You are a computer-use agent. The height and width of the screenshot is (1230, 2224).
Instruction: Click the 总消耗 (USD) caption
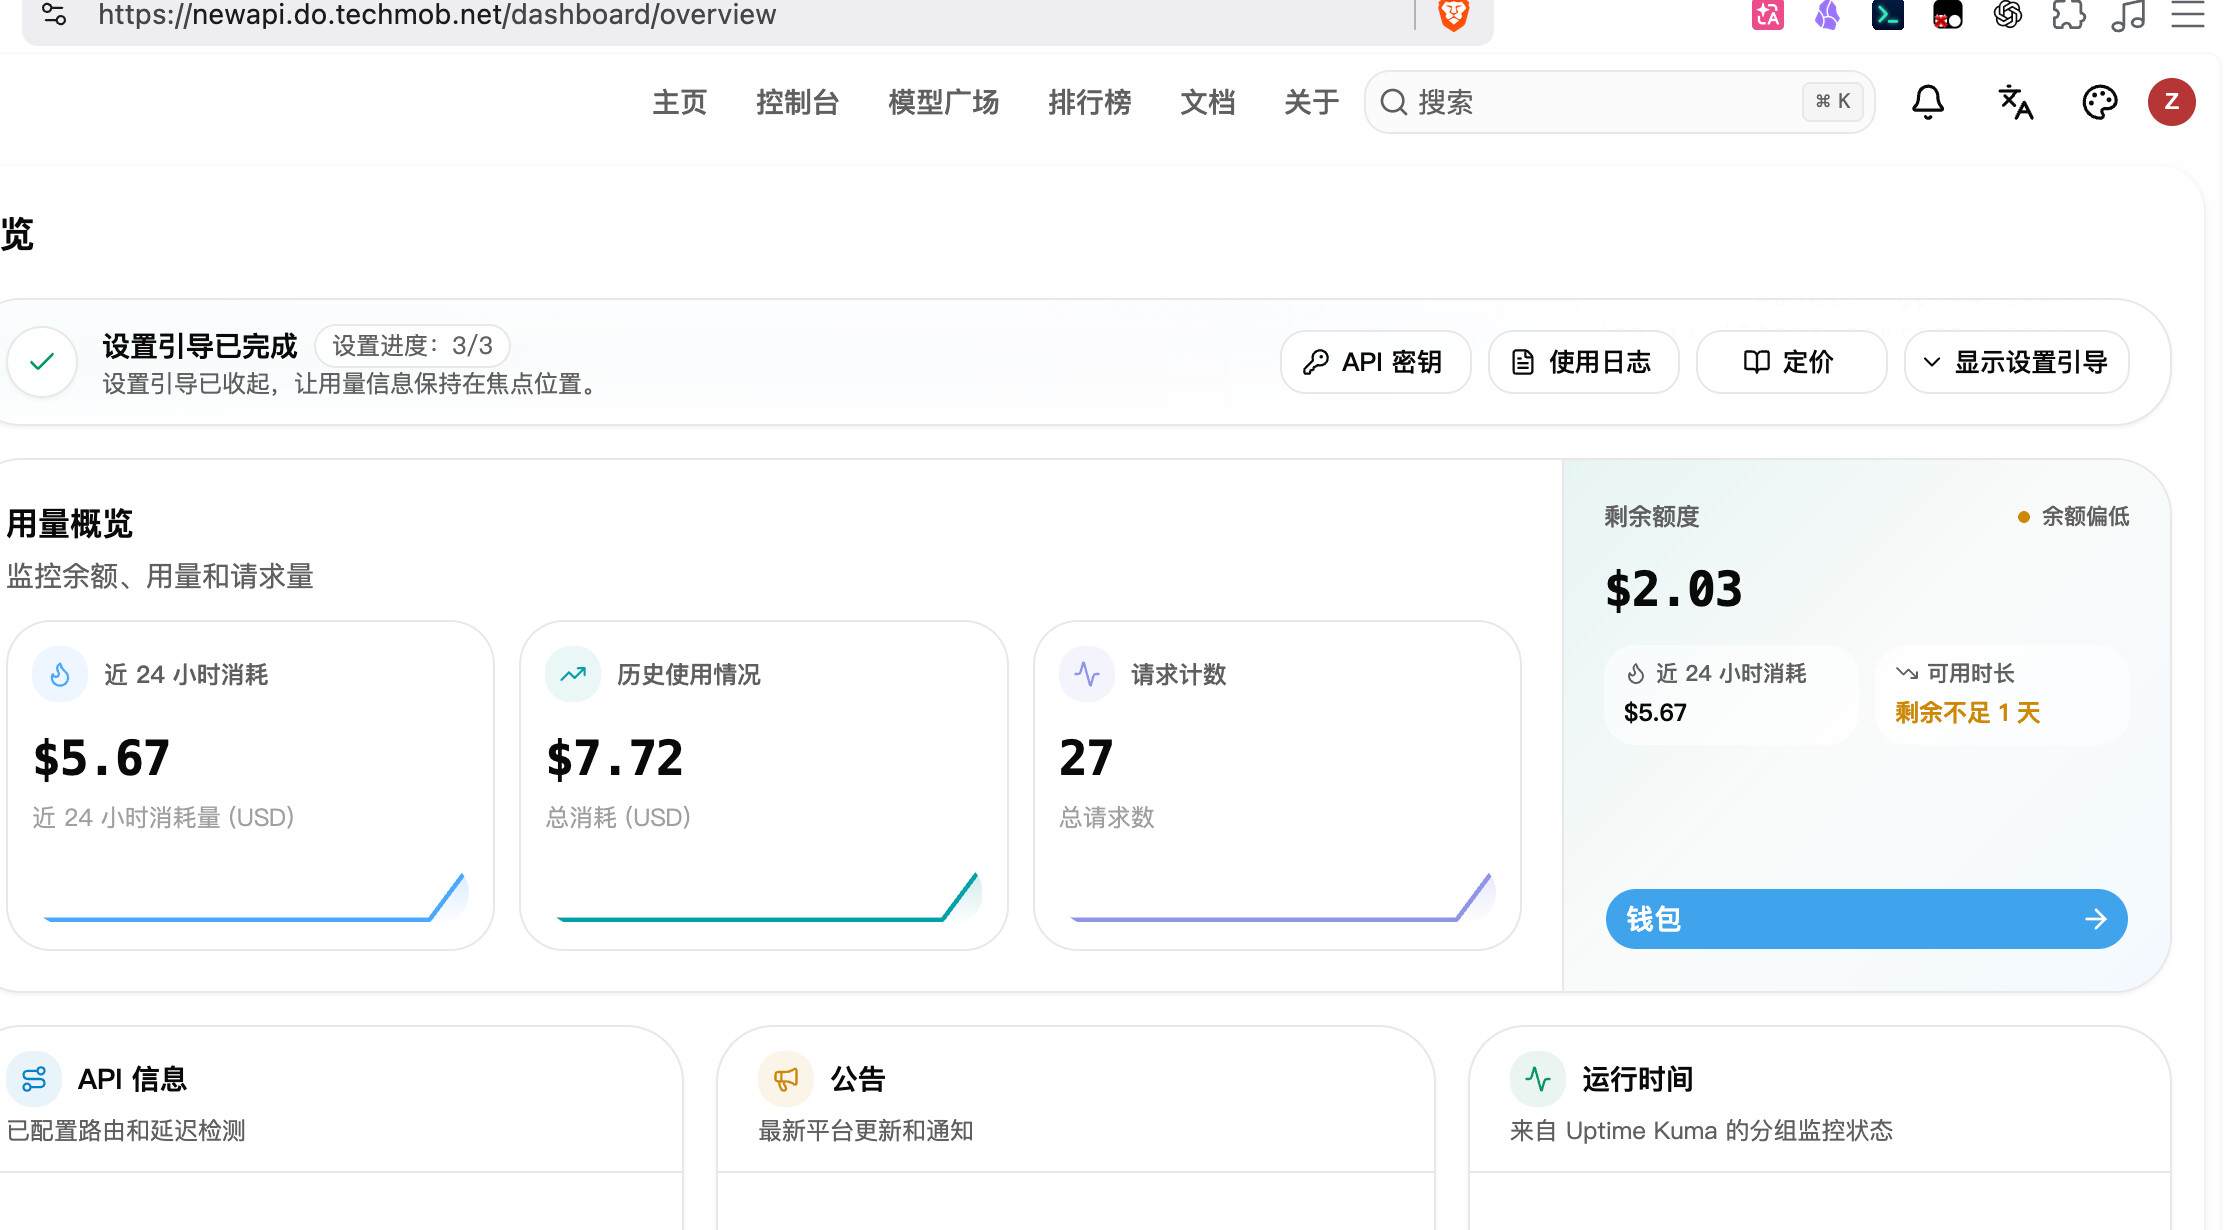click(619, 818)
